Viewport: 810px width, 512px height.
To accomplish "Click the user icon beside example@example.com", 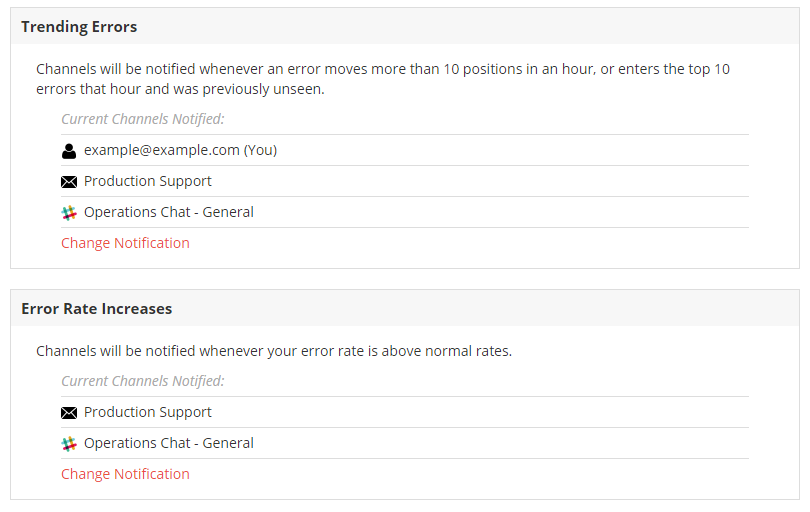I will [69, 151].
